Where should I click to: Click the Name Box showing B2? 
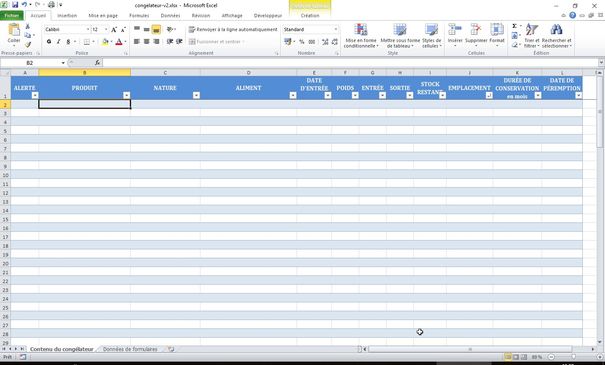click(30, 63)
